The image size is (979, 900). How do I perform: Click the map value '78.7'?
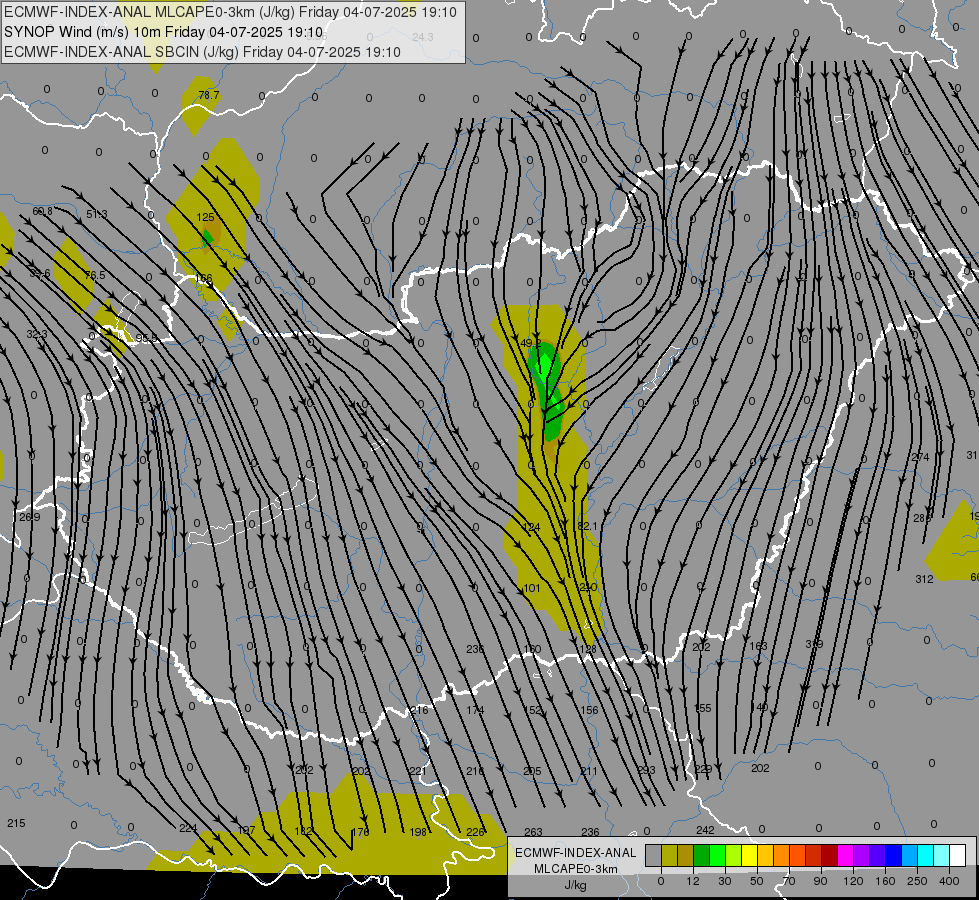209,95
